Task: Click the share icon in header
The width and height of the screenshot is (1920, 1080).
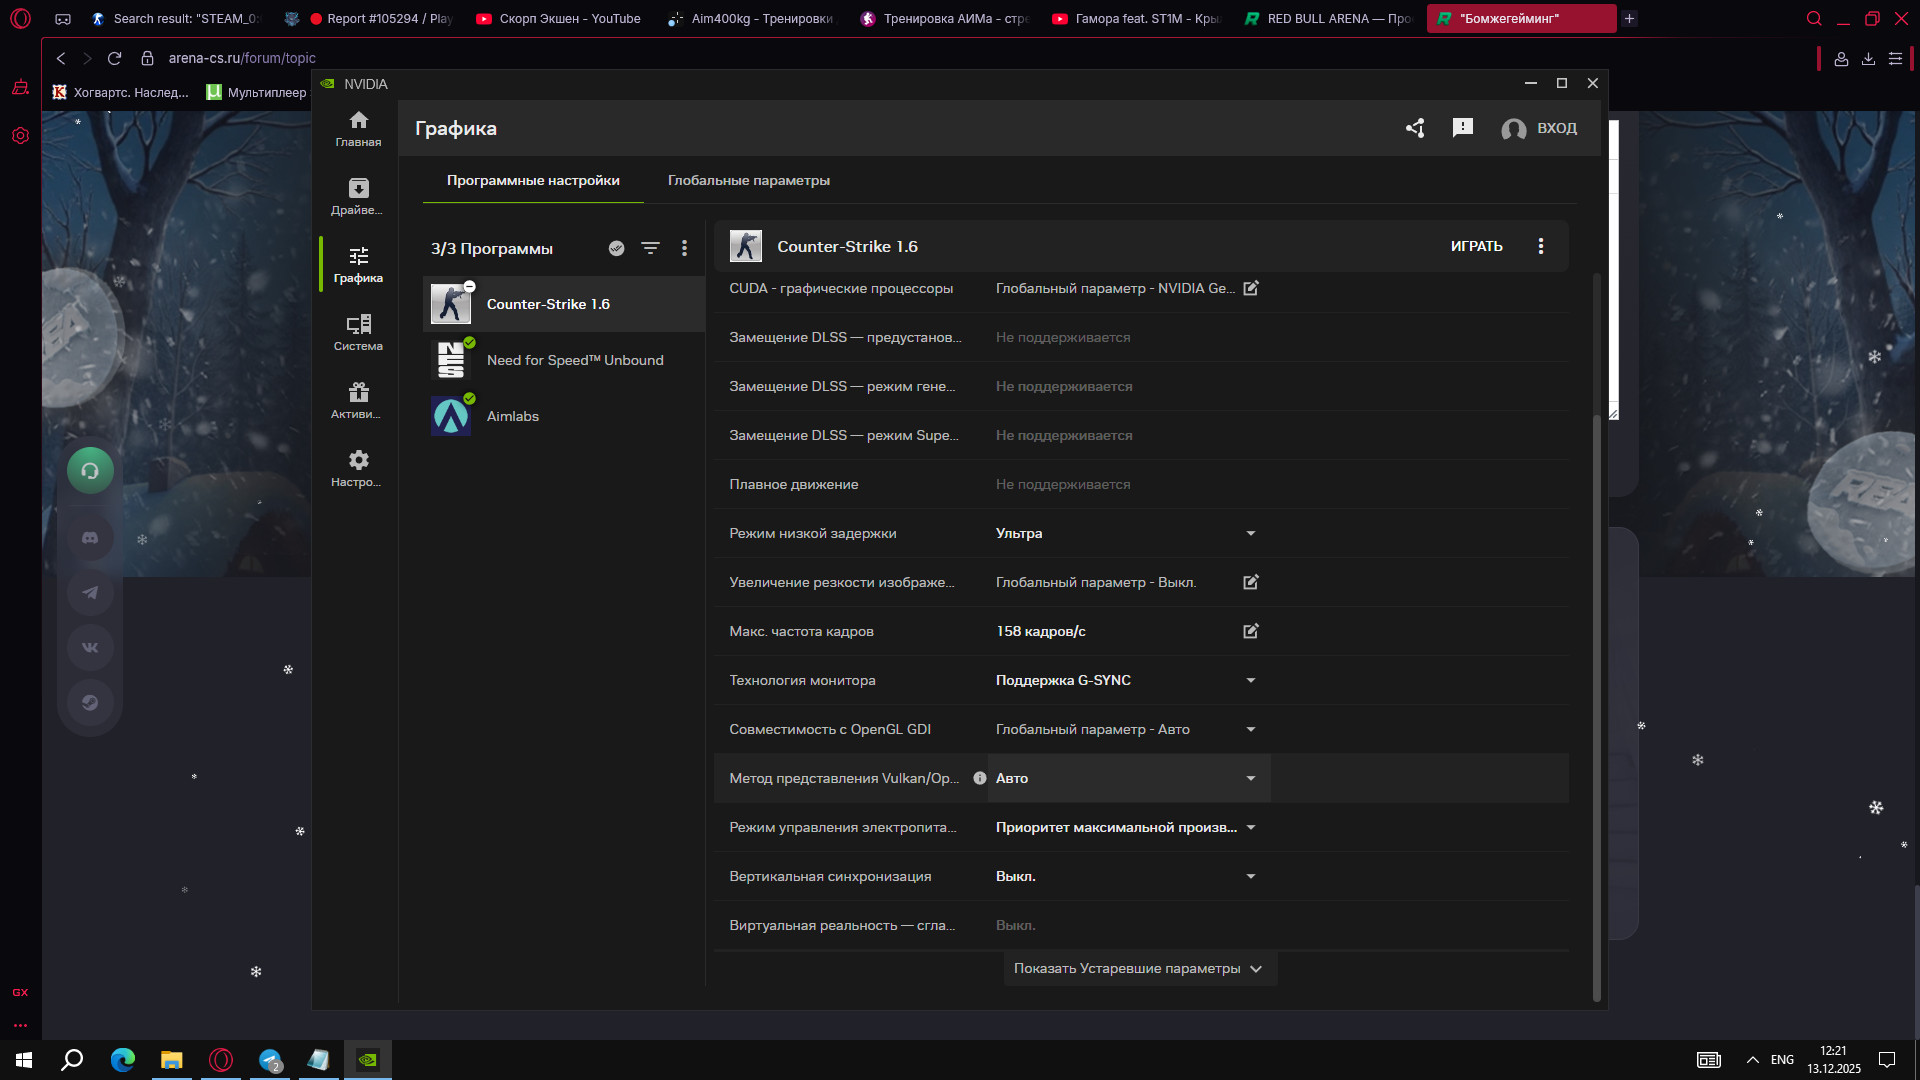Action: 1415,128
